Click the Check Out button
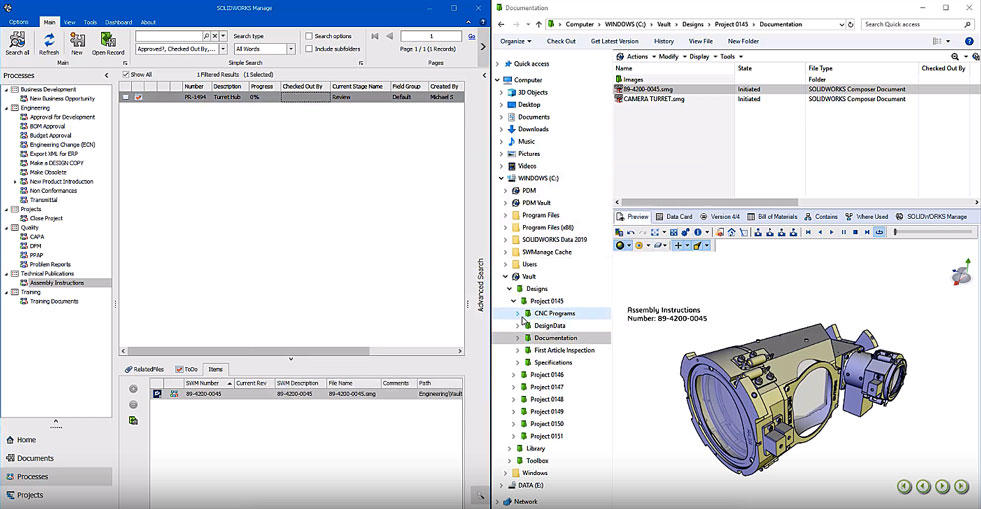 point(560,41)
